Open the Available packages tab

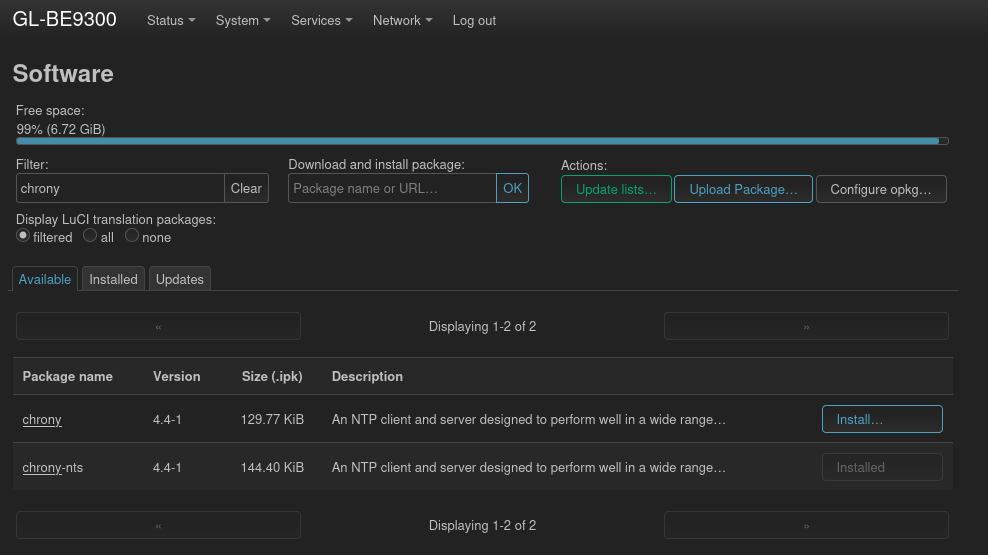(45, 279)
